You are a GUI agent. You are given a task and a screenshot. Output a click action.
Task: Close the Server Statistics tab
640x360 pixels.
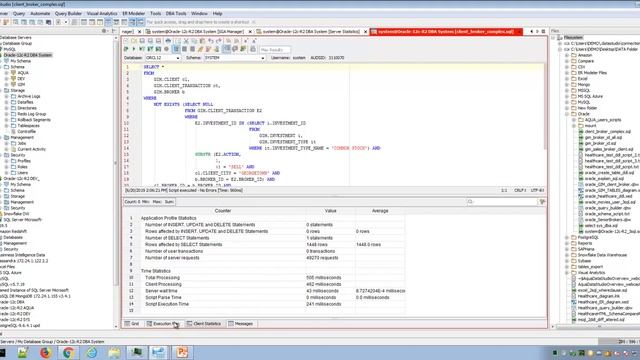pos(365,31)
